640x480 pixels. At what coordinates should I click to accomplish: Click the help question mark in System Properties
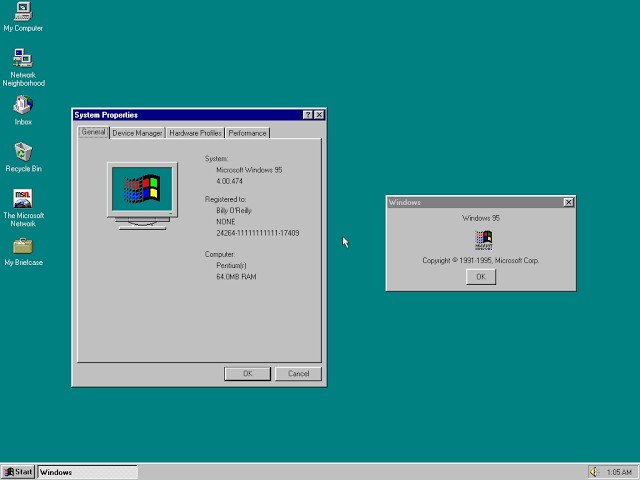(x=308, y=115)
